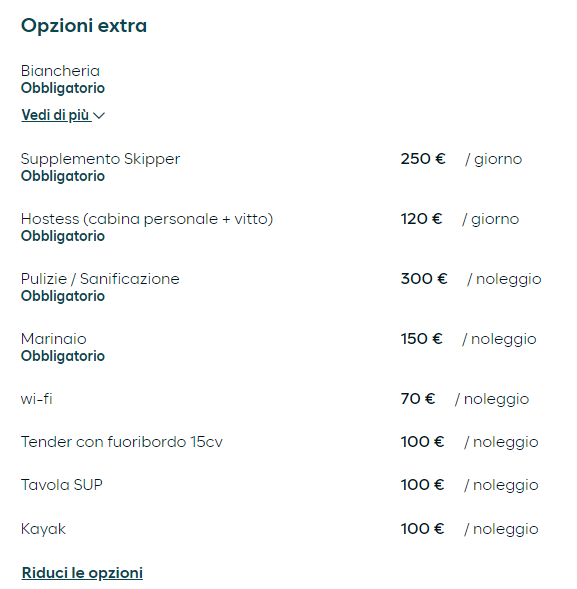The image size is (577, 589).
Task: Select the Tavola SUP option
Action: [x=62, y=485]
